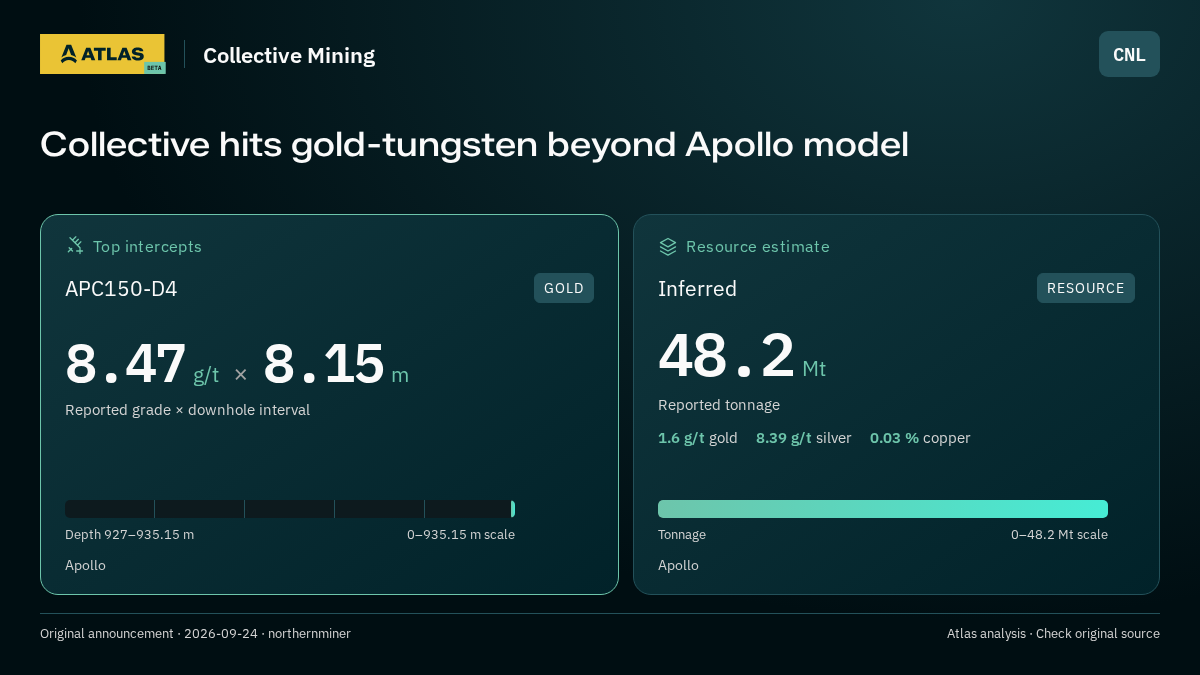Image resolution: width=1200 pixels, height=675 pixels.
Task: Click the Collective Mining company name
Action: [289, 56]
